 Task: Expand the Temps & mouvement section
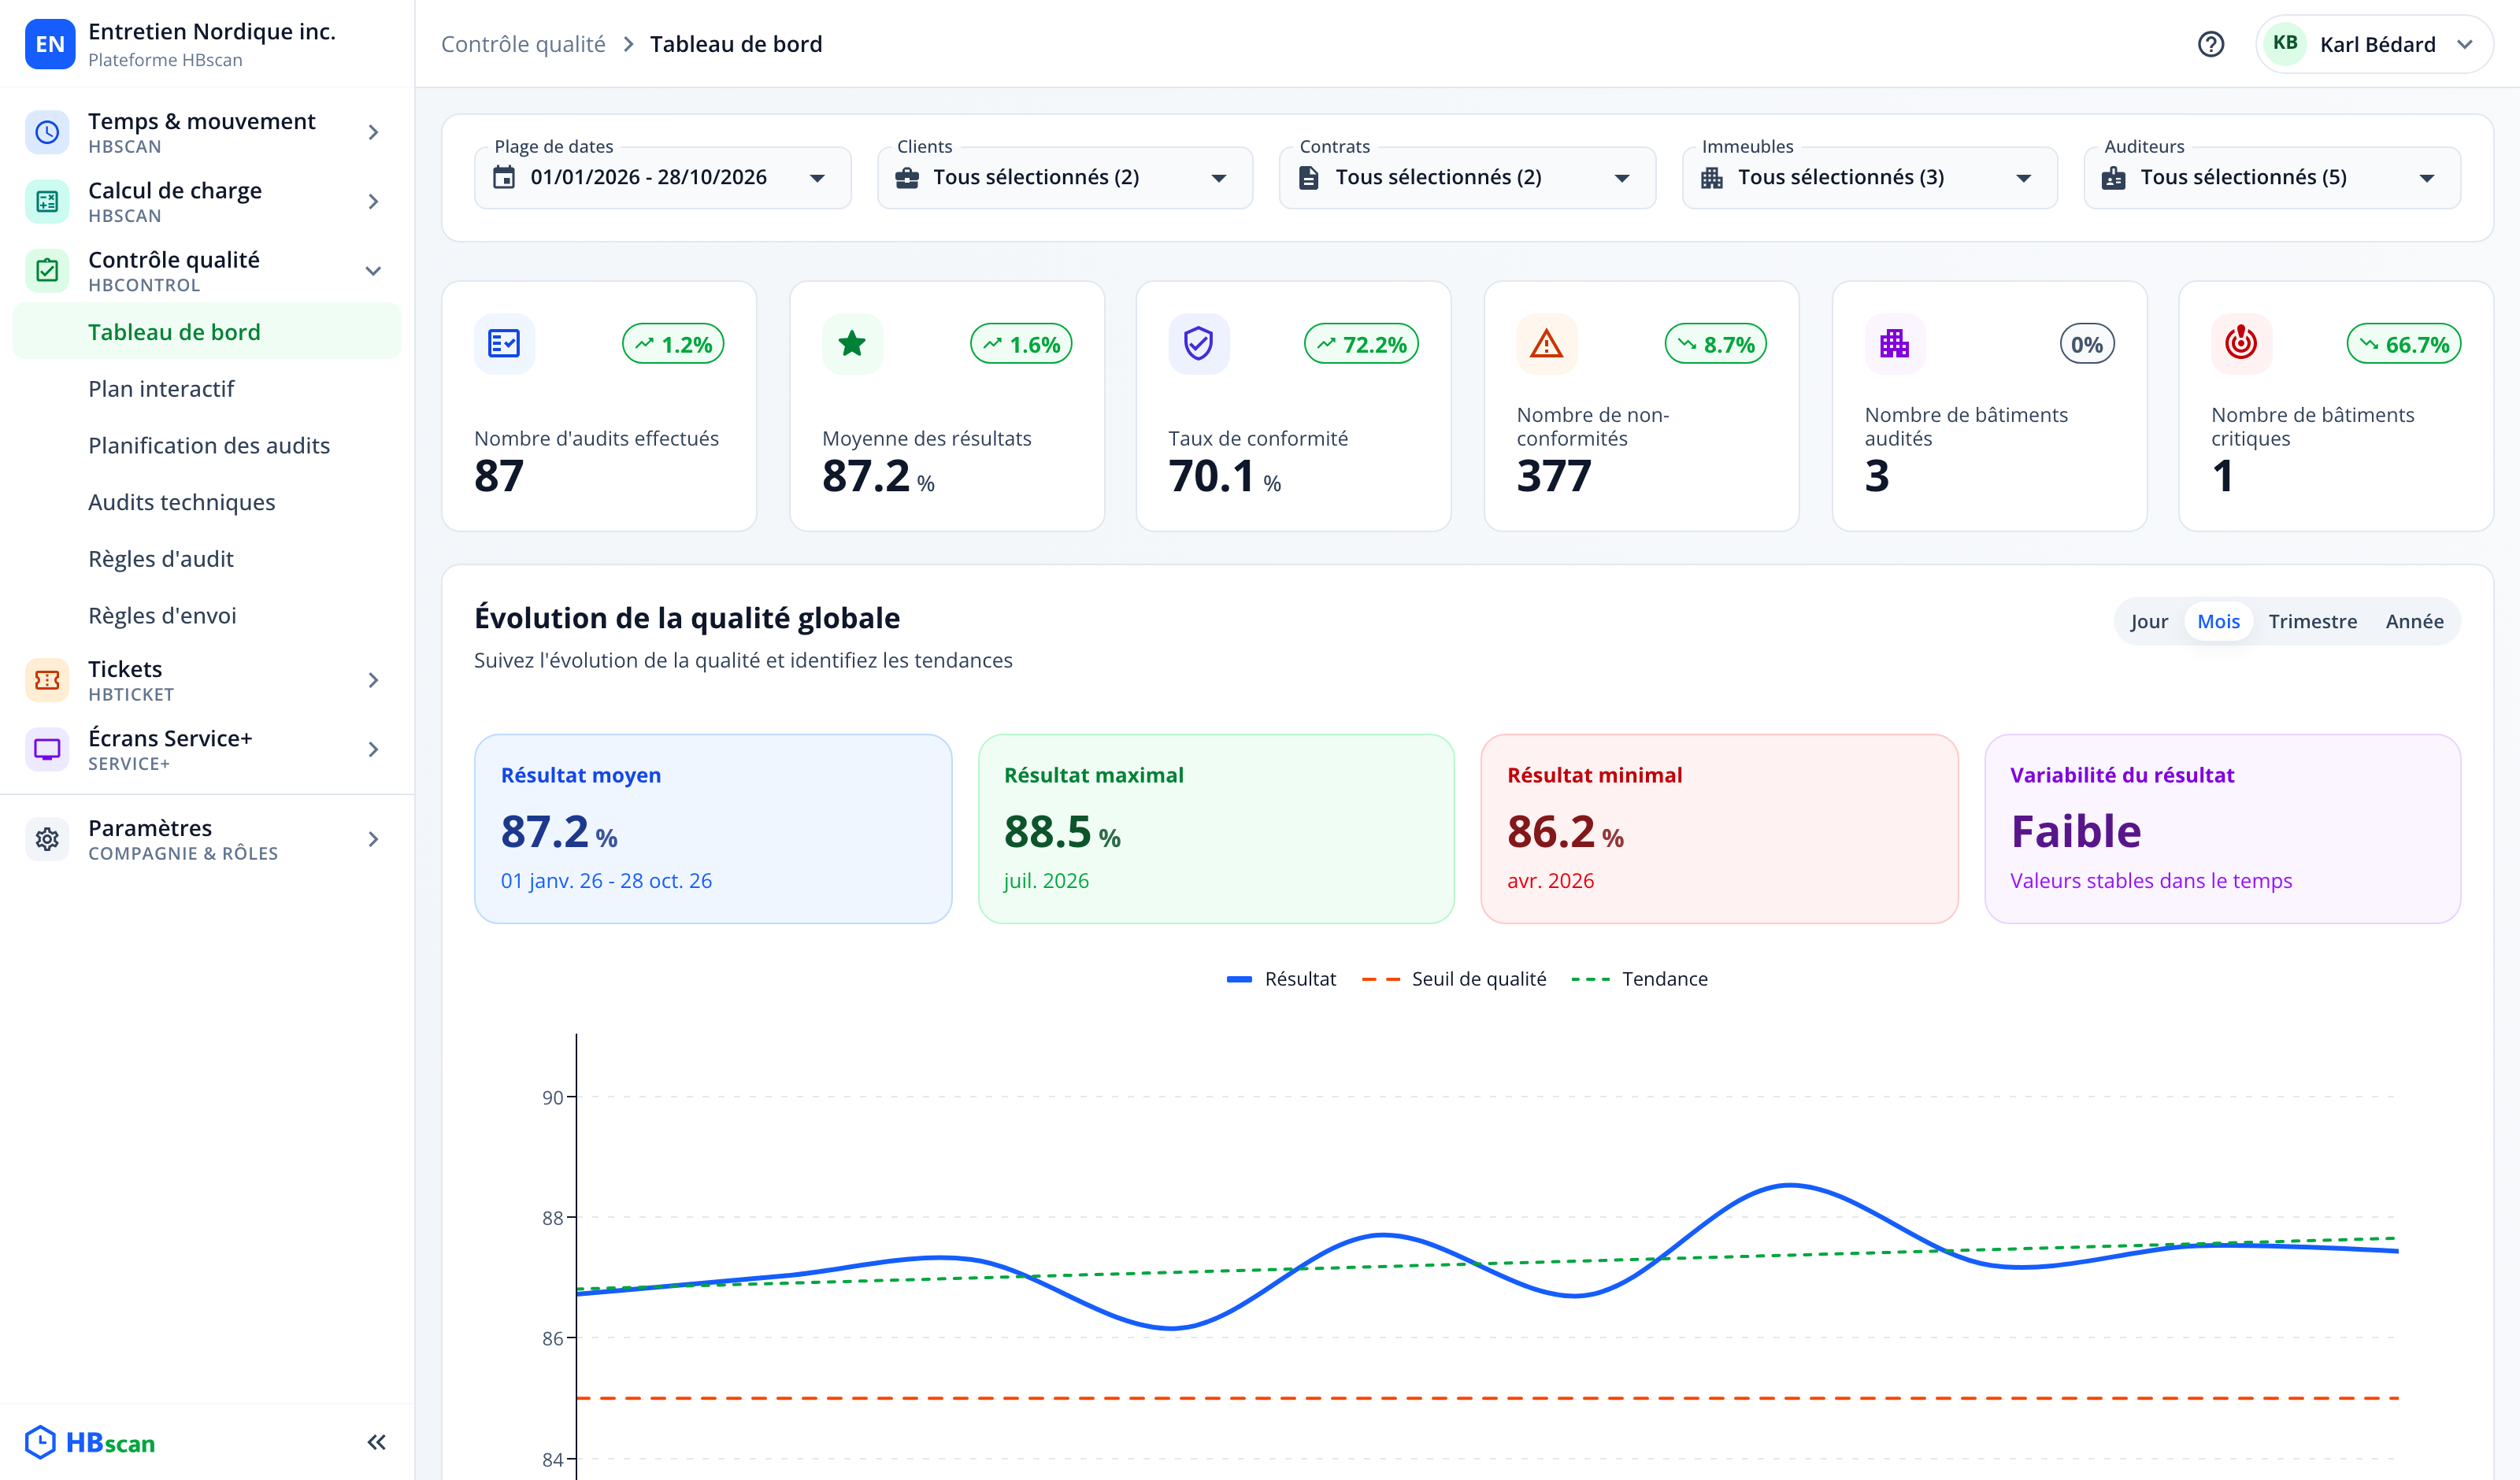click(206, 132)
